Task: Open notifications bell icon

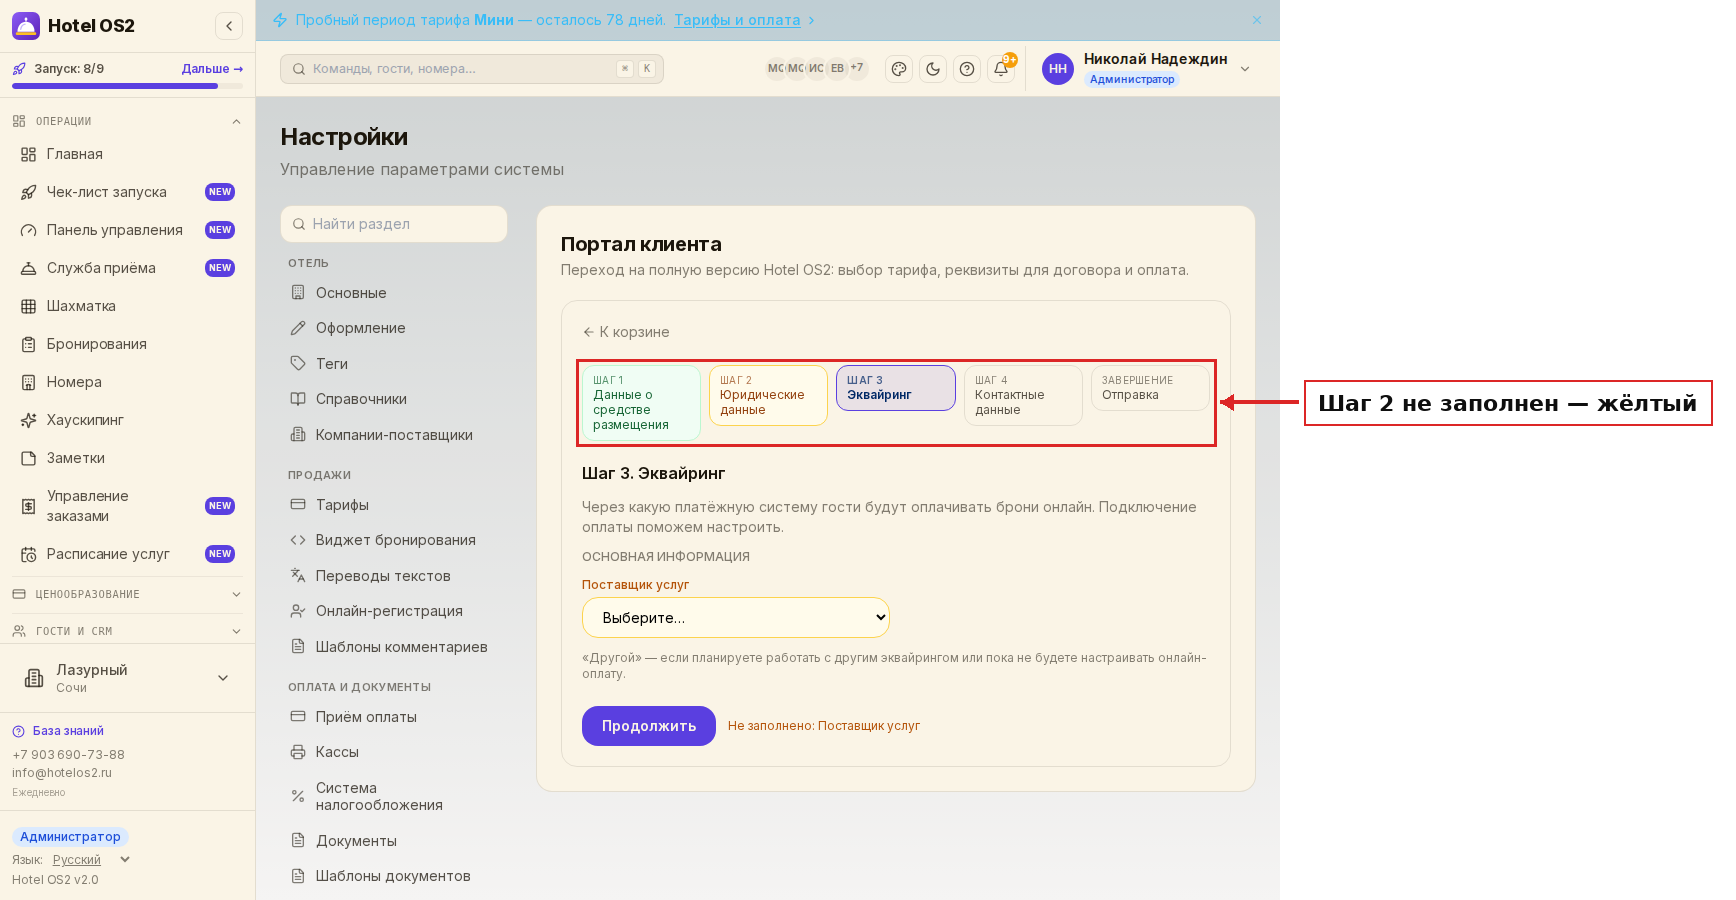Action: [x=1001, y=69]
